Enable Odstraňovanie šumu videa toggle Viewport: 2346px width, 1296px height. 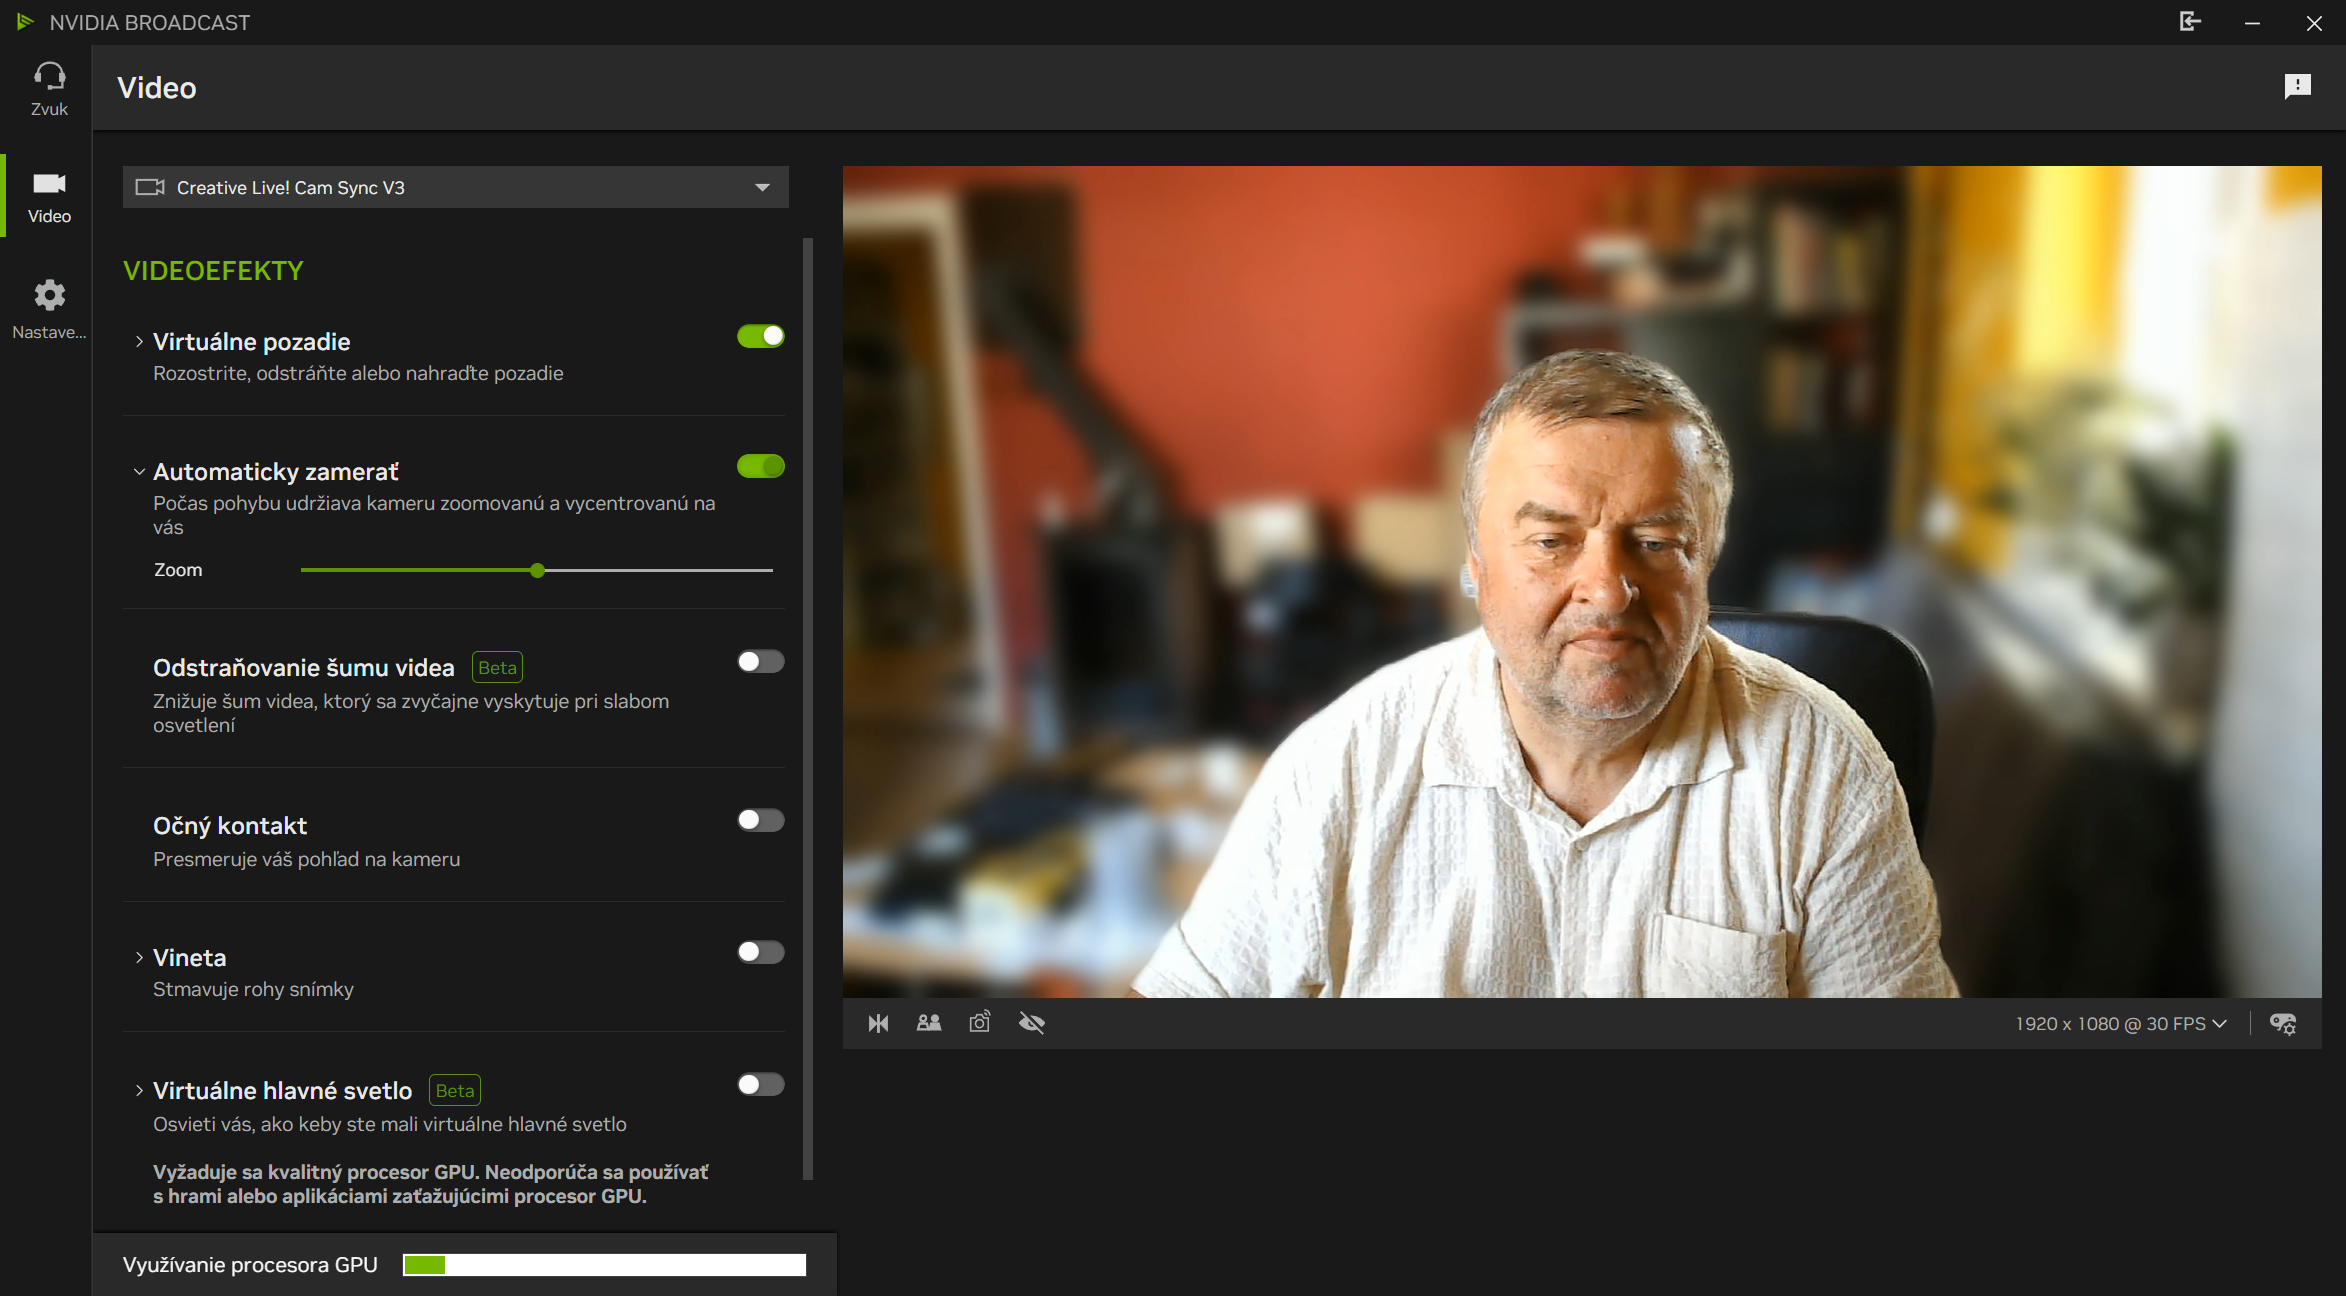point(760,662)
